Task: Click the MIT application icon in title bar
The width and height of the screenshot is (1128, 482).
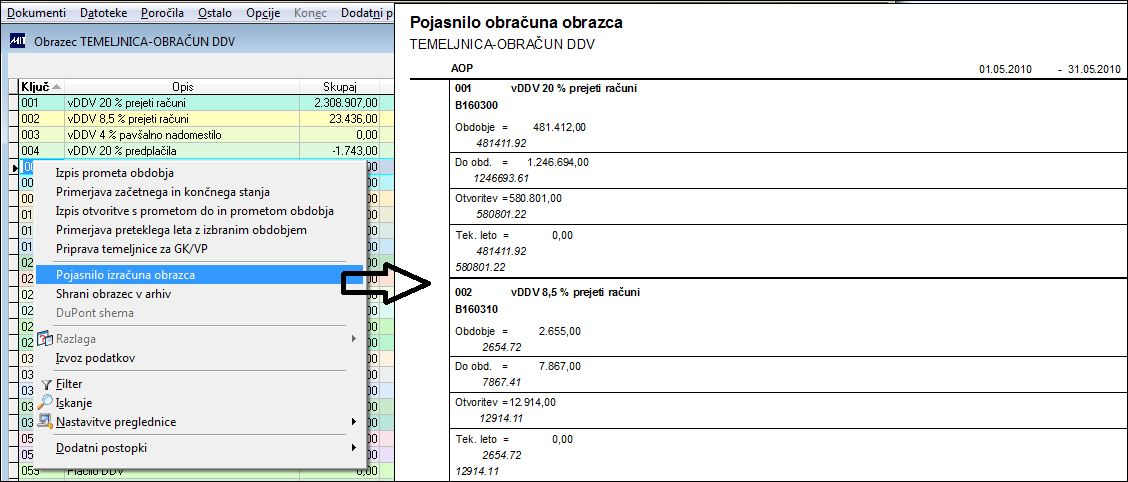Action: tap(17, 42)
